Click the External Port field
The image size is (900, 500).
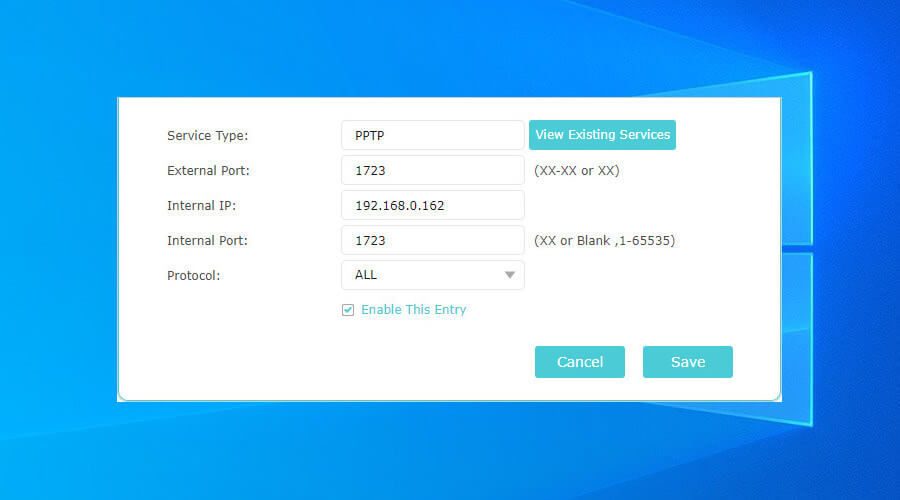tap(433, 170)
